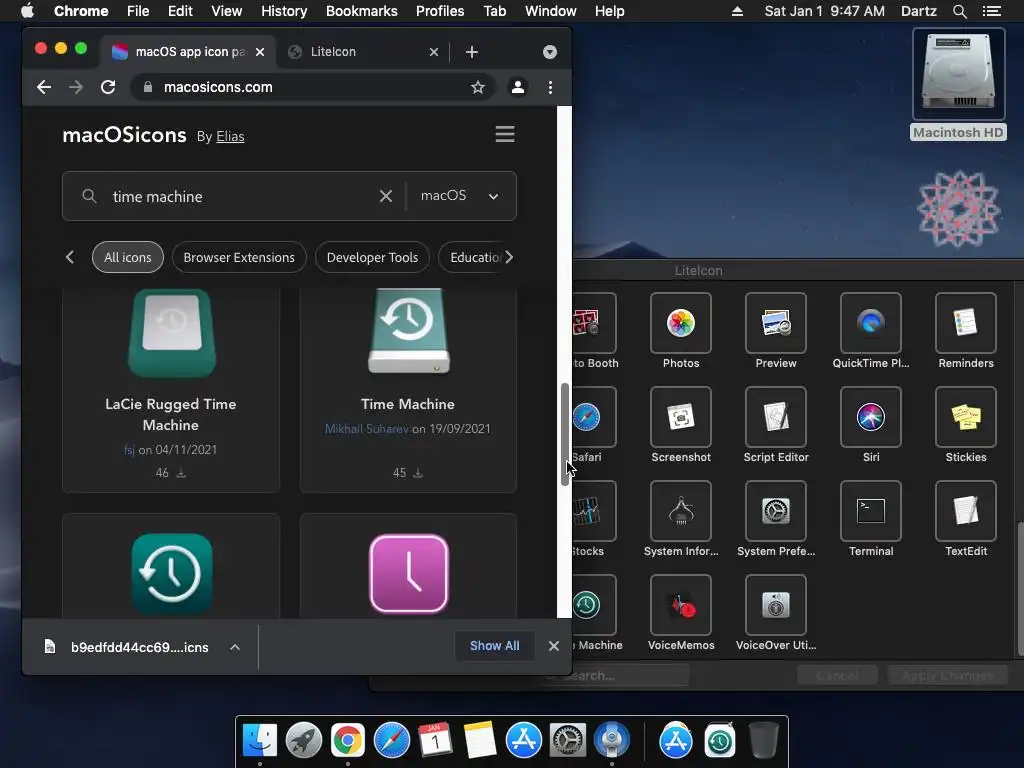Follow the Elias author link

230,136
